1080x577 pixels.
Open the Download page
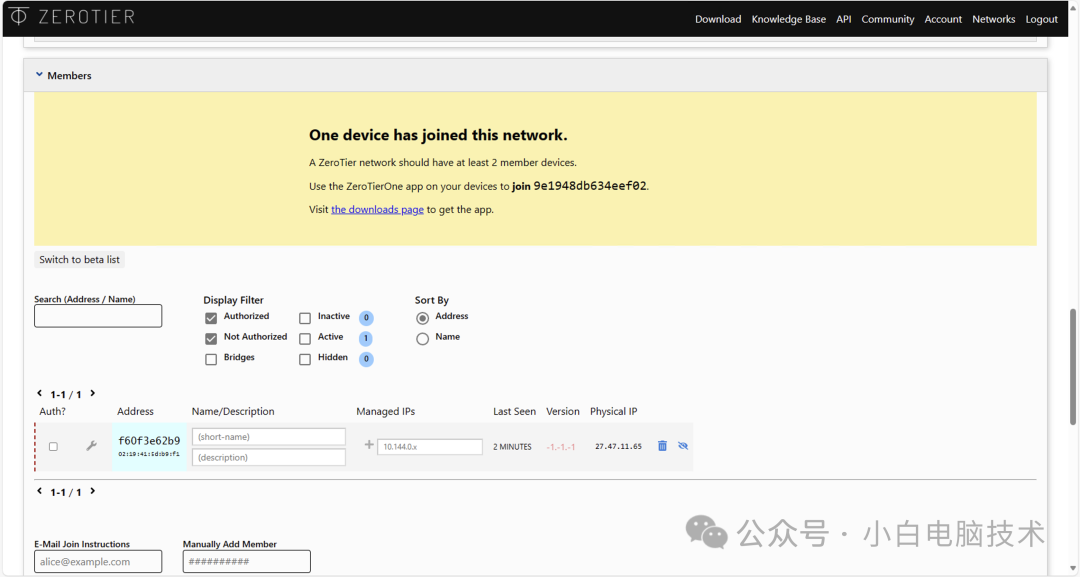[718, 19]
